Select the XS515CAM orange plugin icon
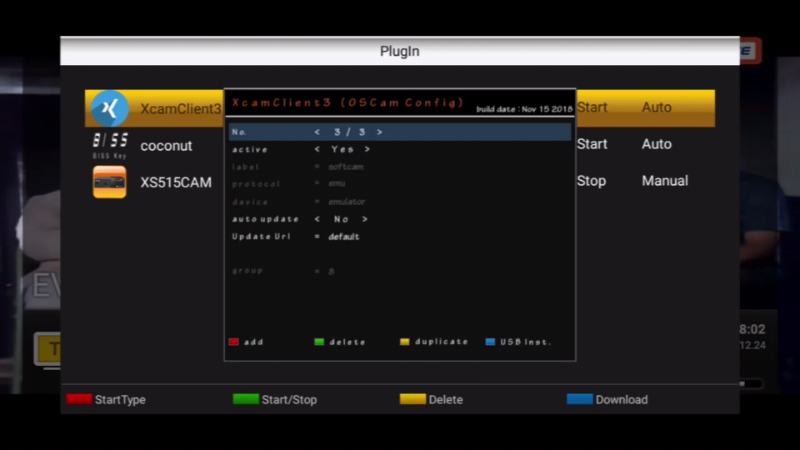800x450 pixels. pos(110,182)
